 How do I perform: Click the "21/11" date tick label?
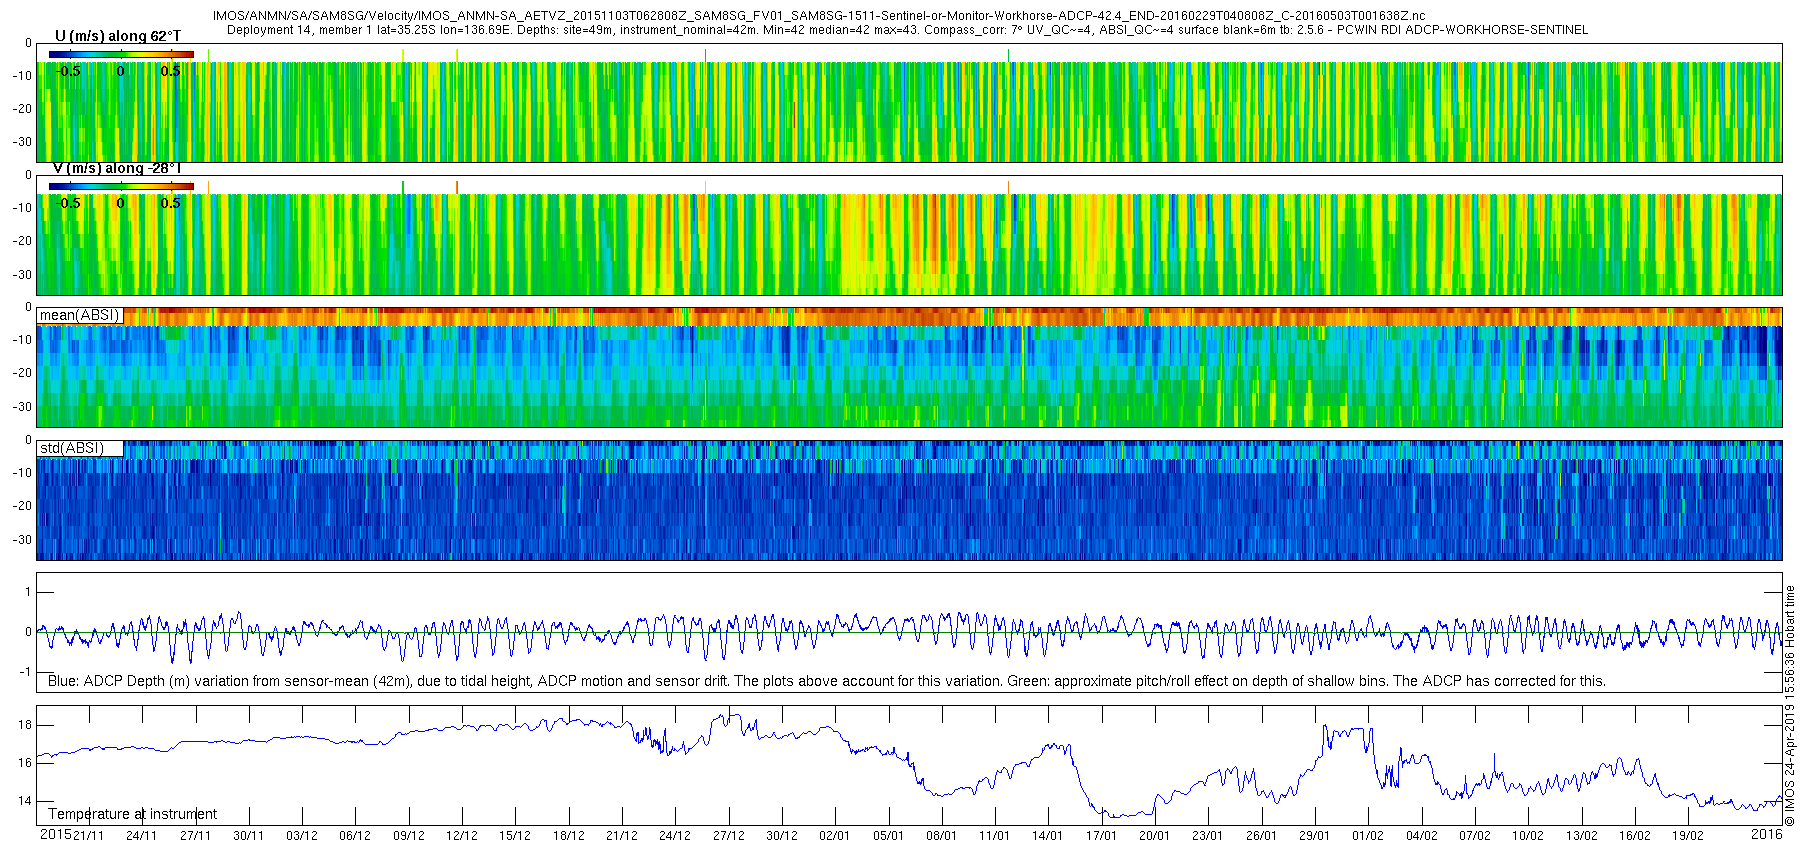(88, 835)
